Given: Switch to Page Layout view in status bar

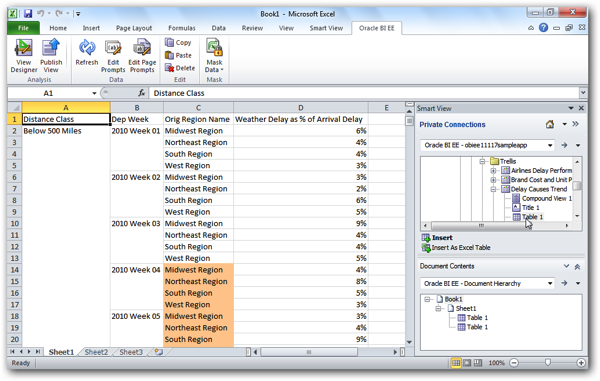Looking at the screenshot, I should 467,363.
